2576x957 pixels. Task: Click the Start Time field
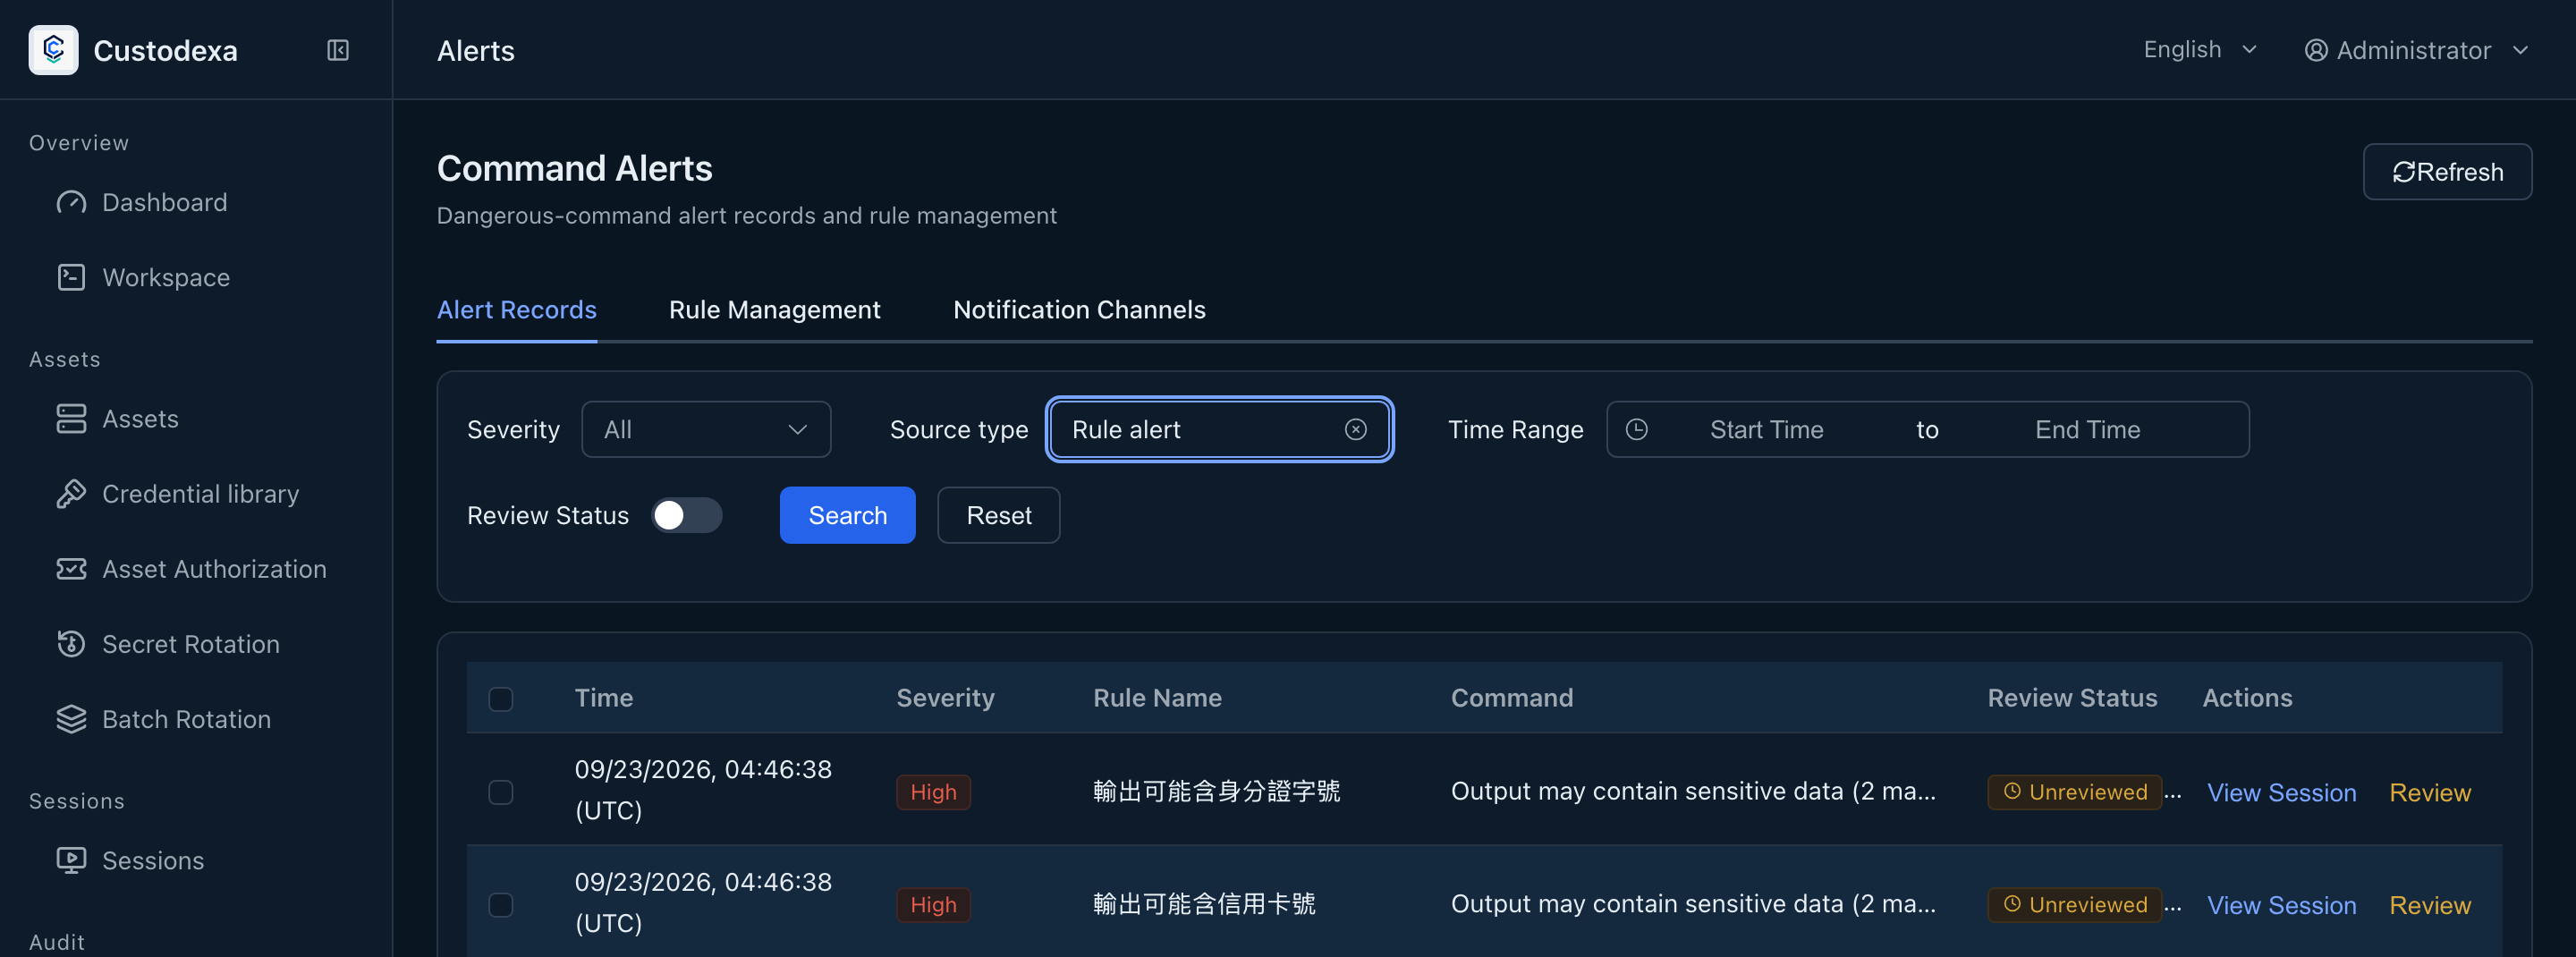(x=1766, y=429)
